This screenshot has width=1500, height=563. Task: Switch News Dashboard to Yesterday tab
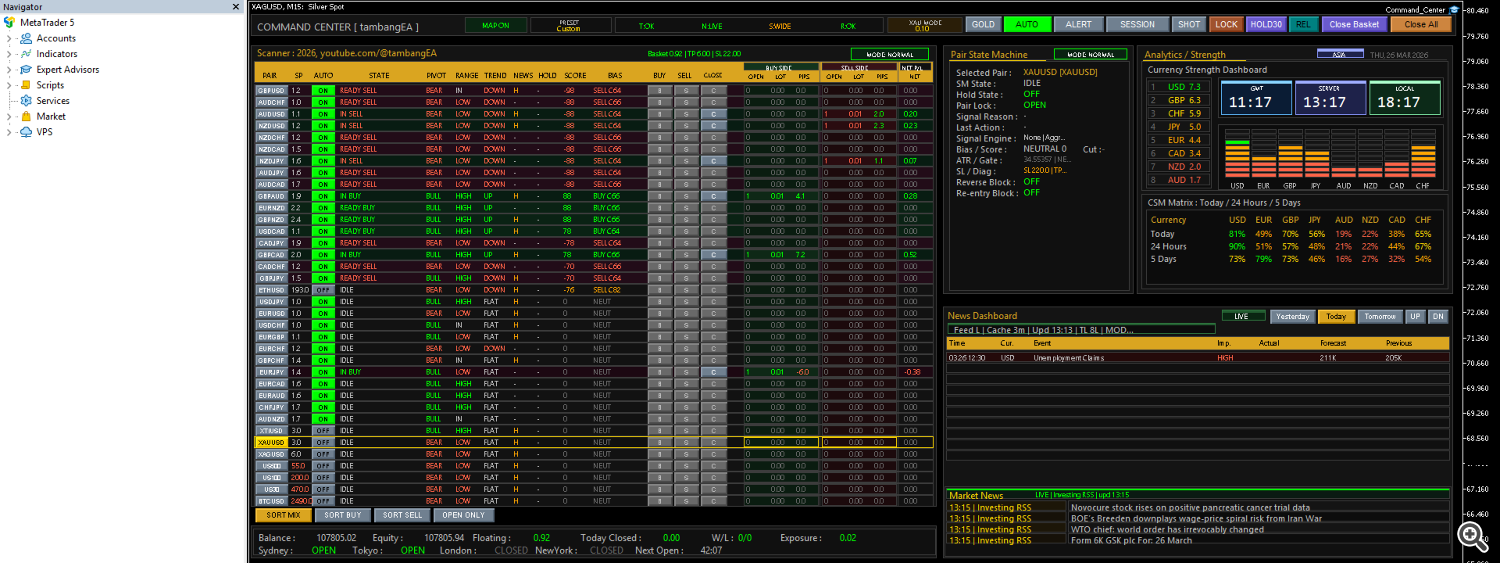click(1293, 316)
